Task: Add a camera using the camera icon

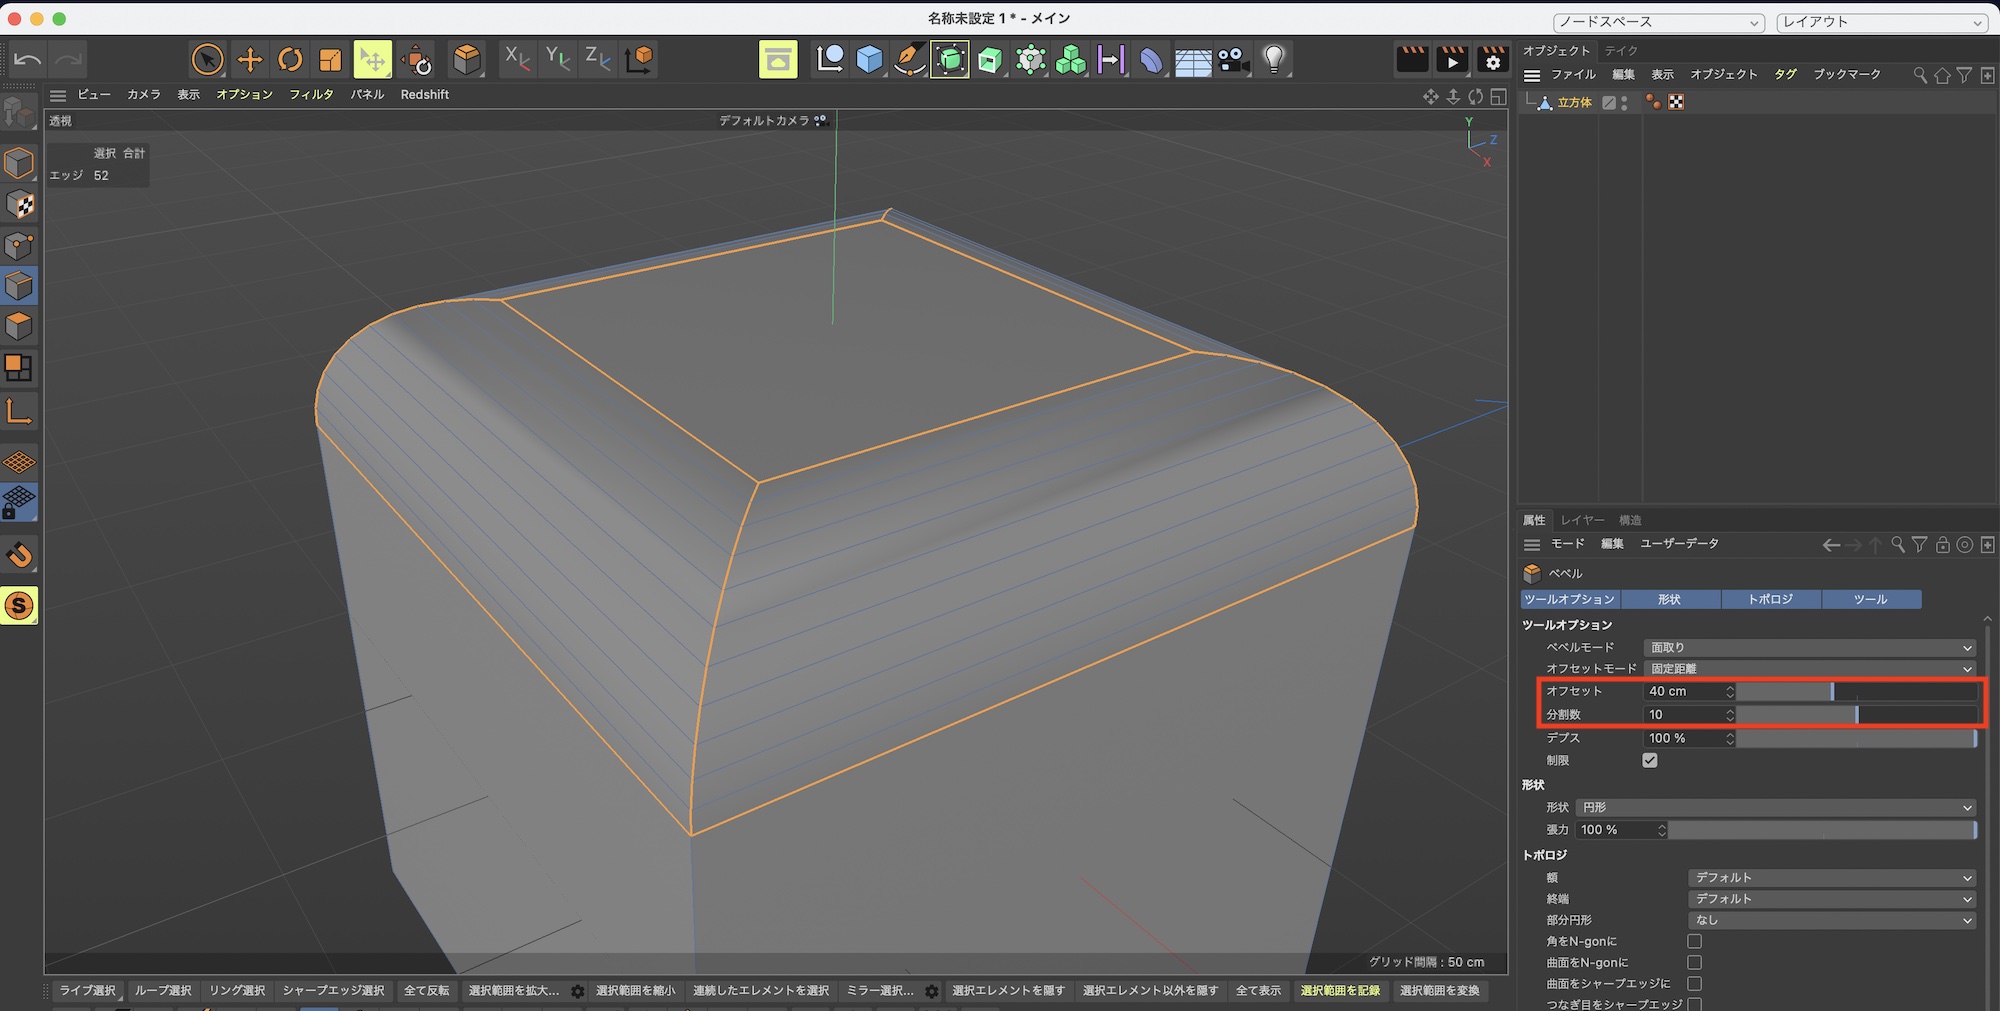Action: [1233, 60]
